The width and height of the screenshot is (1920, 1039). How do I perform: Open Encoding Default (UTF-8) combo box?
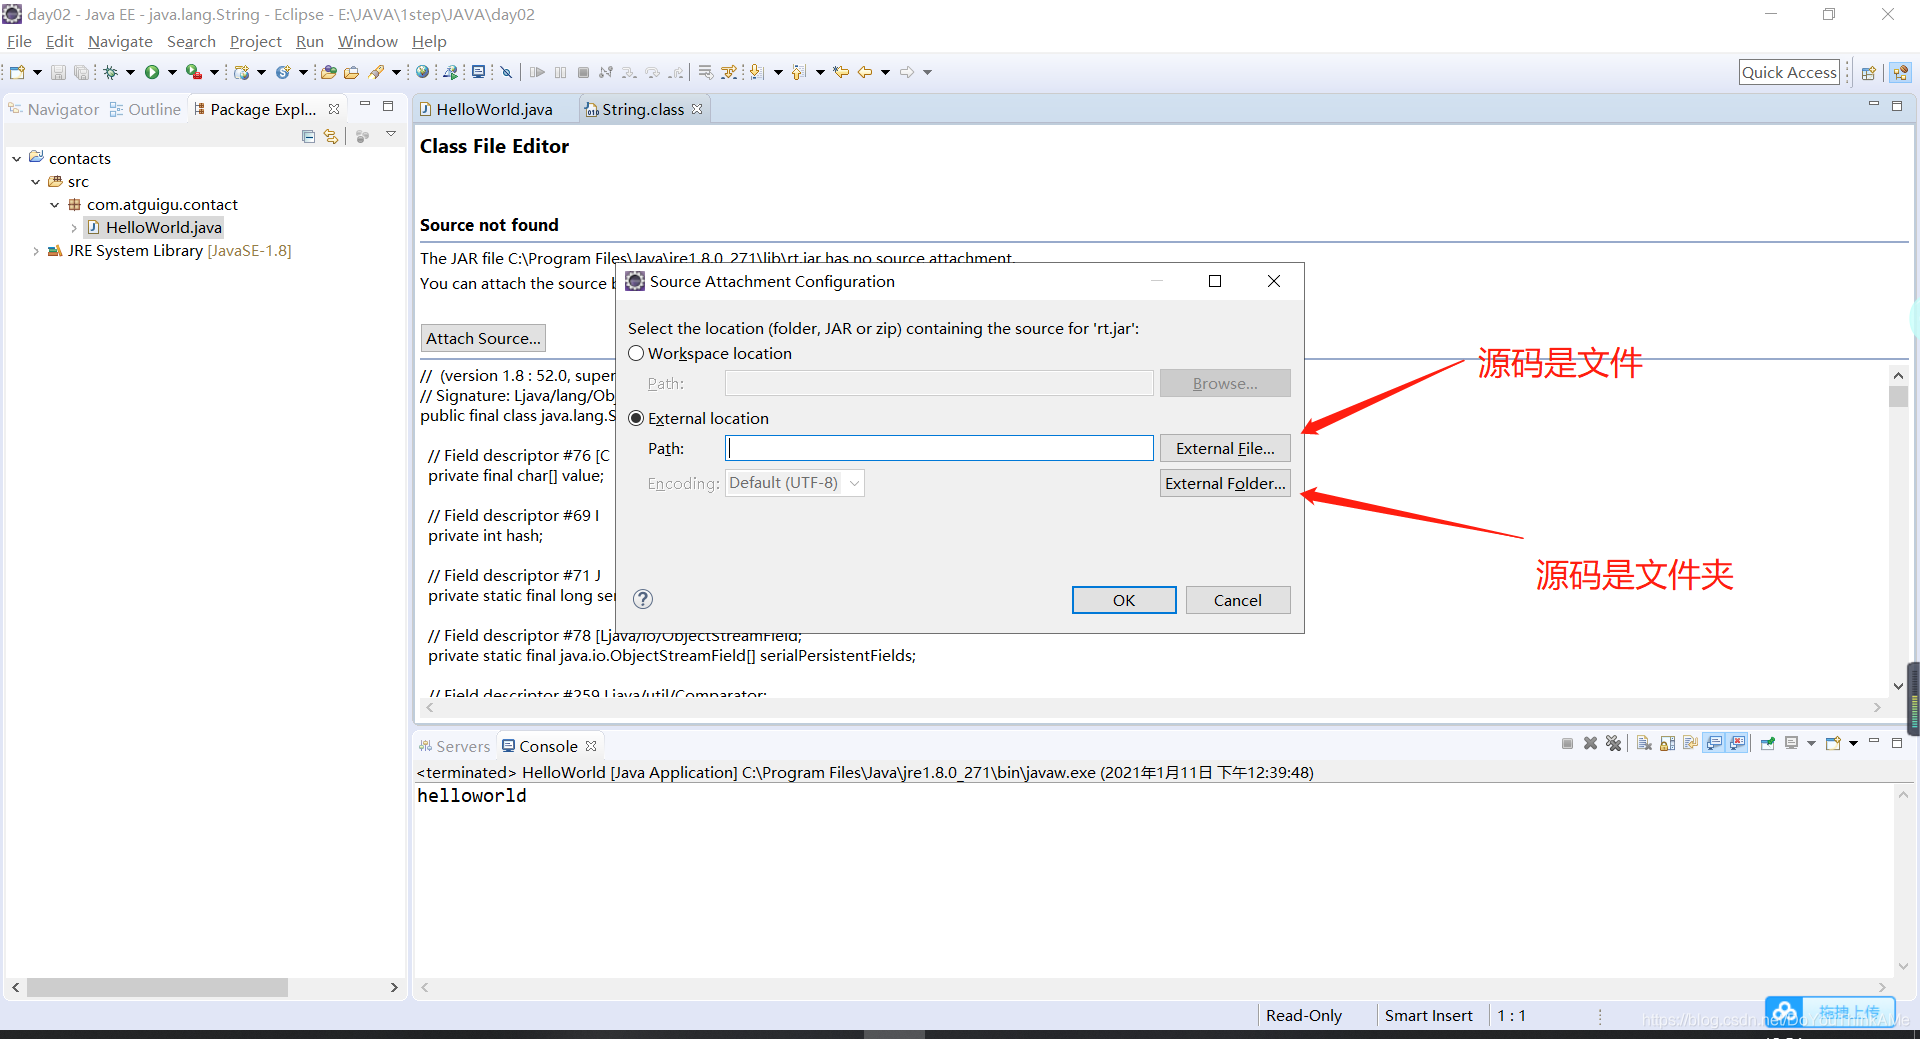click(x=795, y=483)
